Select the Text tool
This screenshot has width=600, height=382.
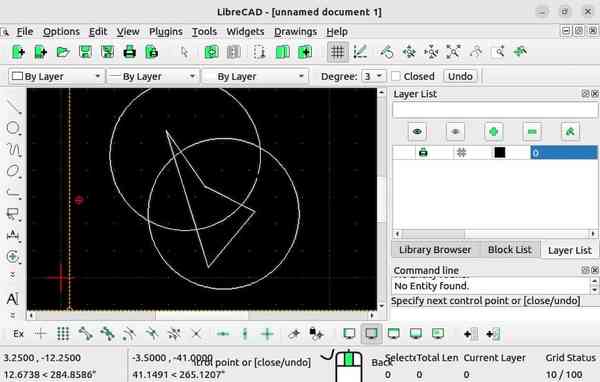(x=13, y=299)
